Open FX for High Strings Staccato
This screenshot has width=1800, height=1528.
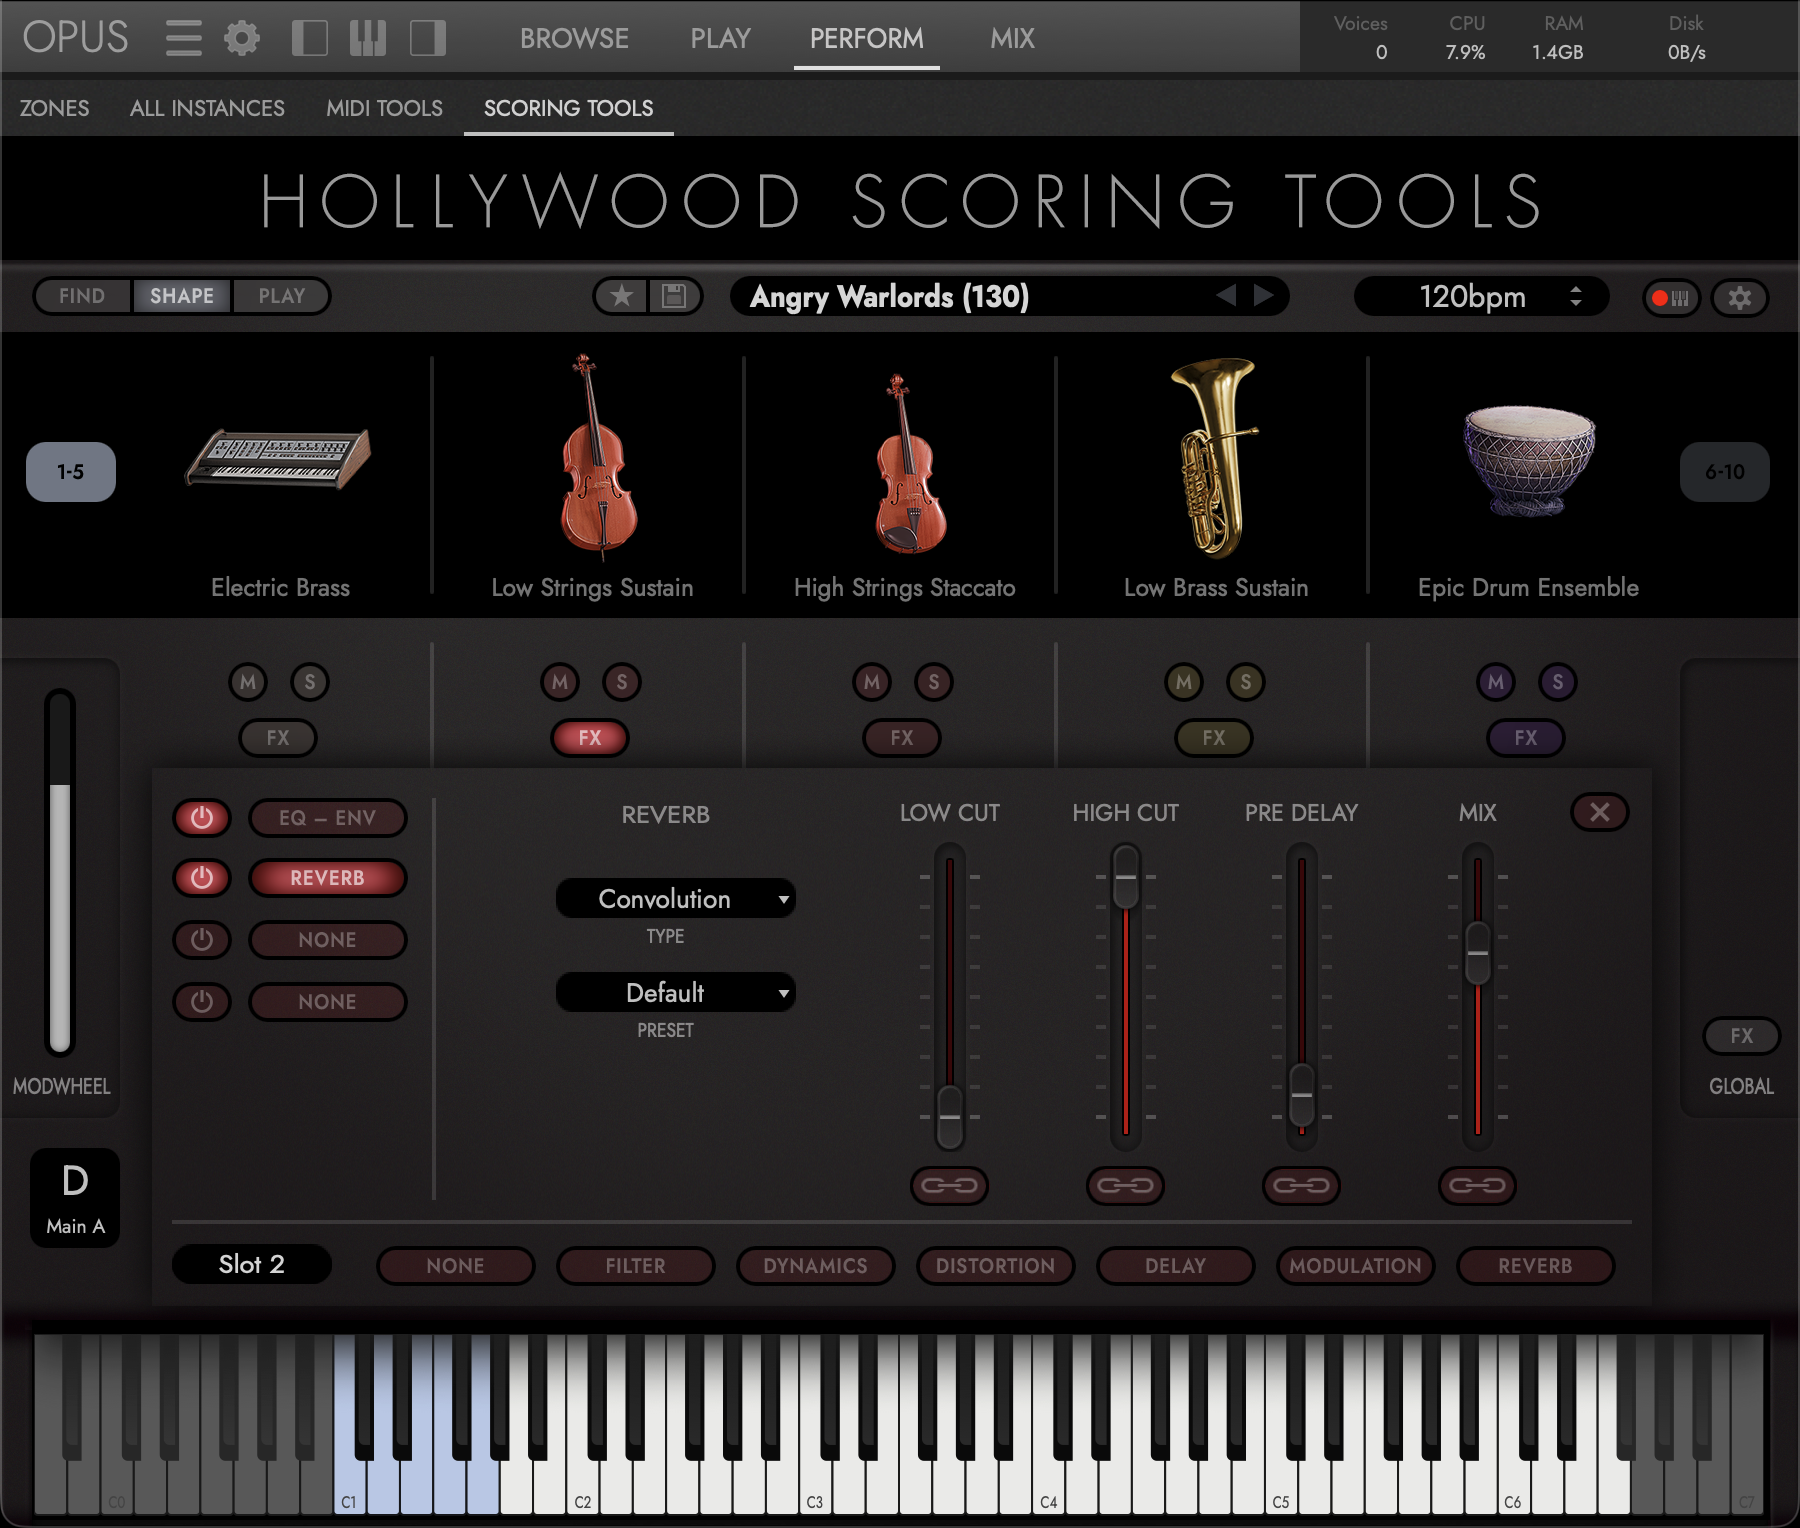pyautogui.click(x=902, y=738)
